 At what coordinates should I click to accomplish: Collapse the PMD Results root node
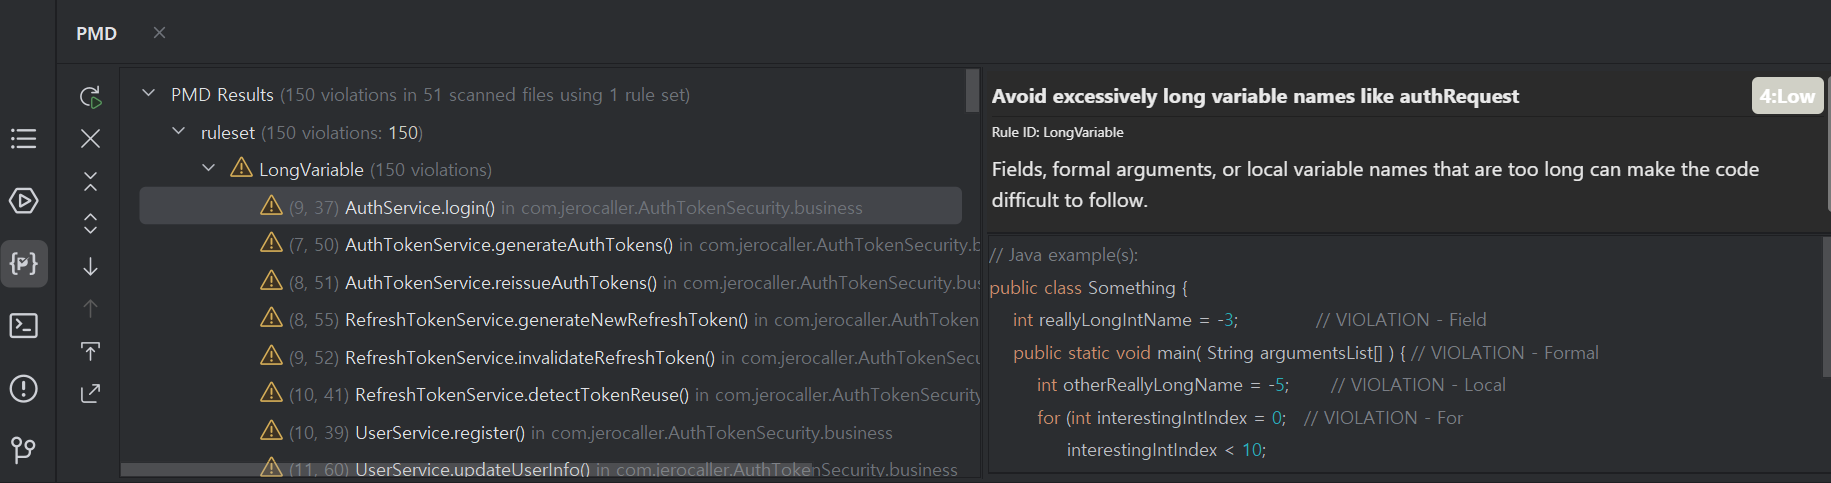click(x=148, y=94)
